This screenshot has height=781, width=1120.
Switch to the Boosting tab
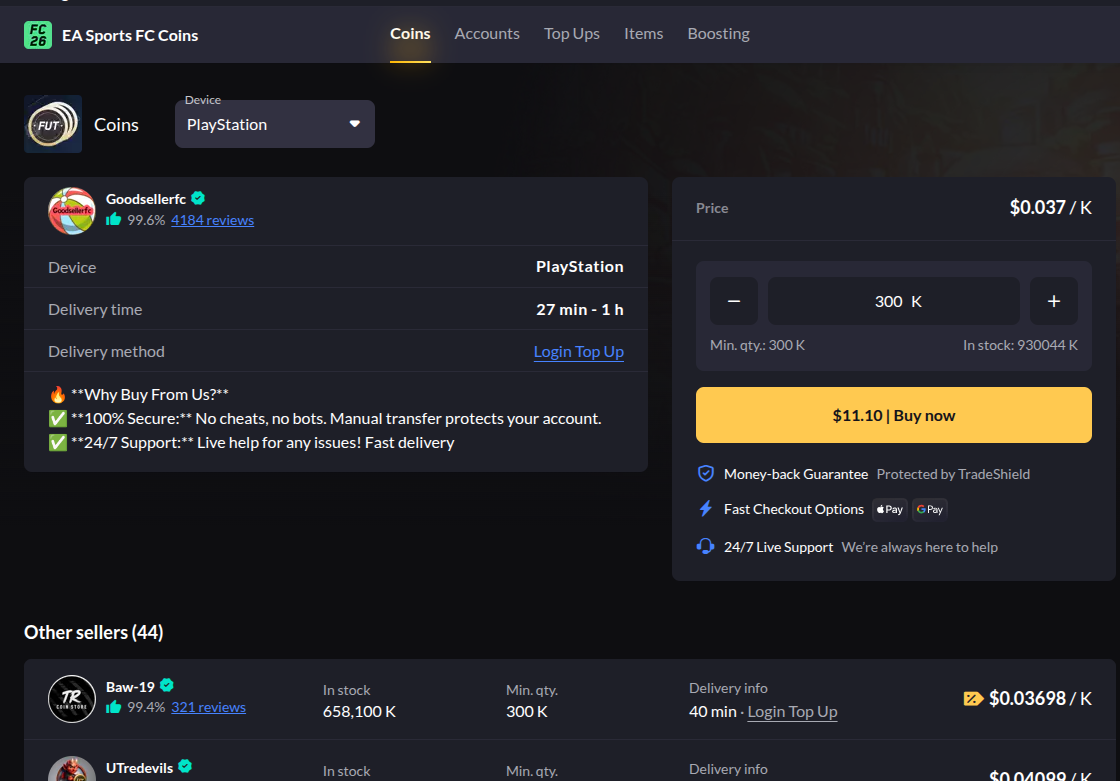click(718, 33)
